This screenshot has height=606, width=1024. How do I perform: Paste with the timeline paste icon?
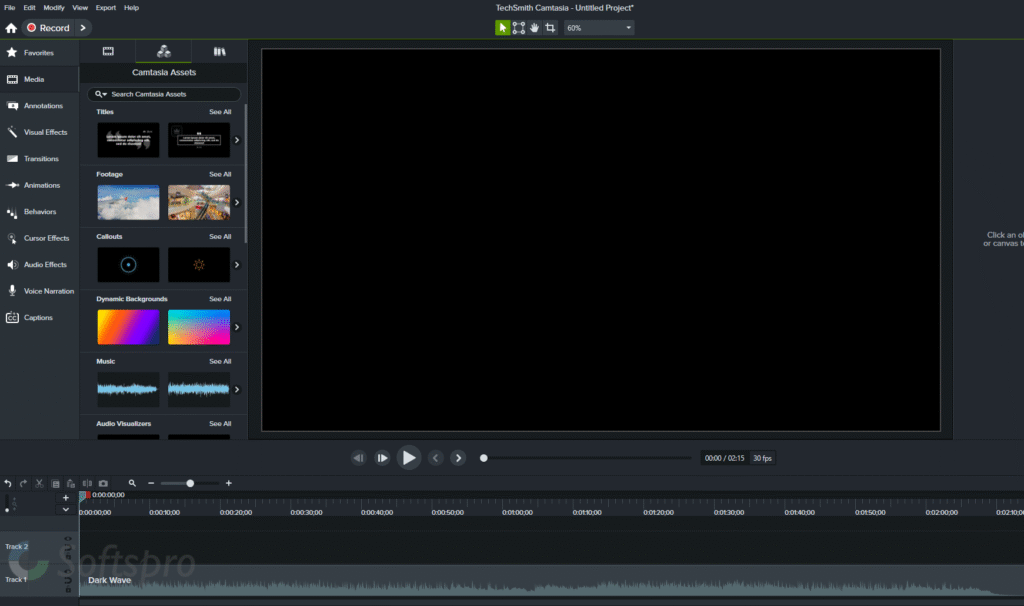click(71, 484)
